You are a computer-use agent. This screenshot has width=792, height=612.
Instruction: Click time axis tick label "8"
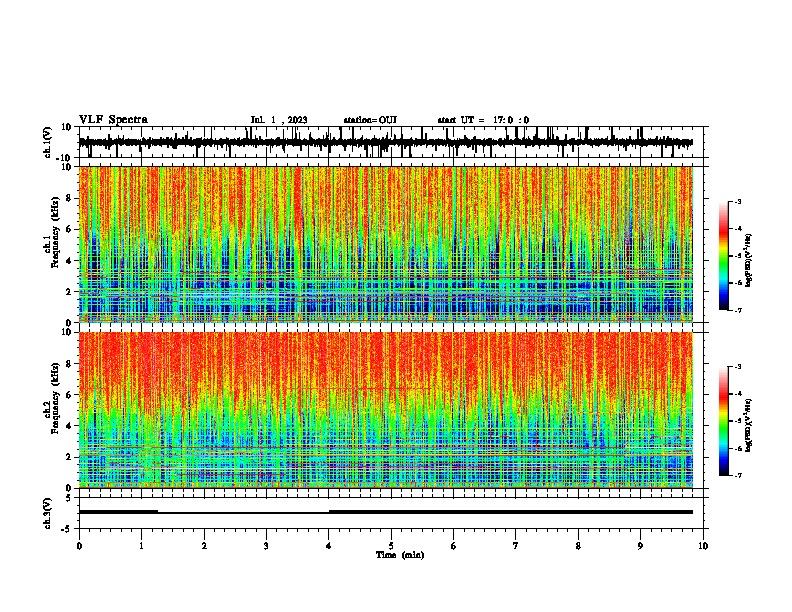(578, 546)
